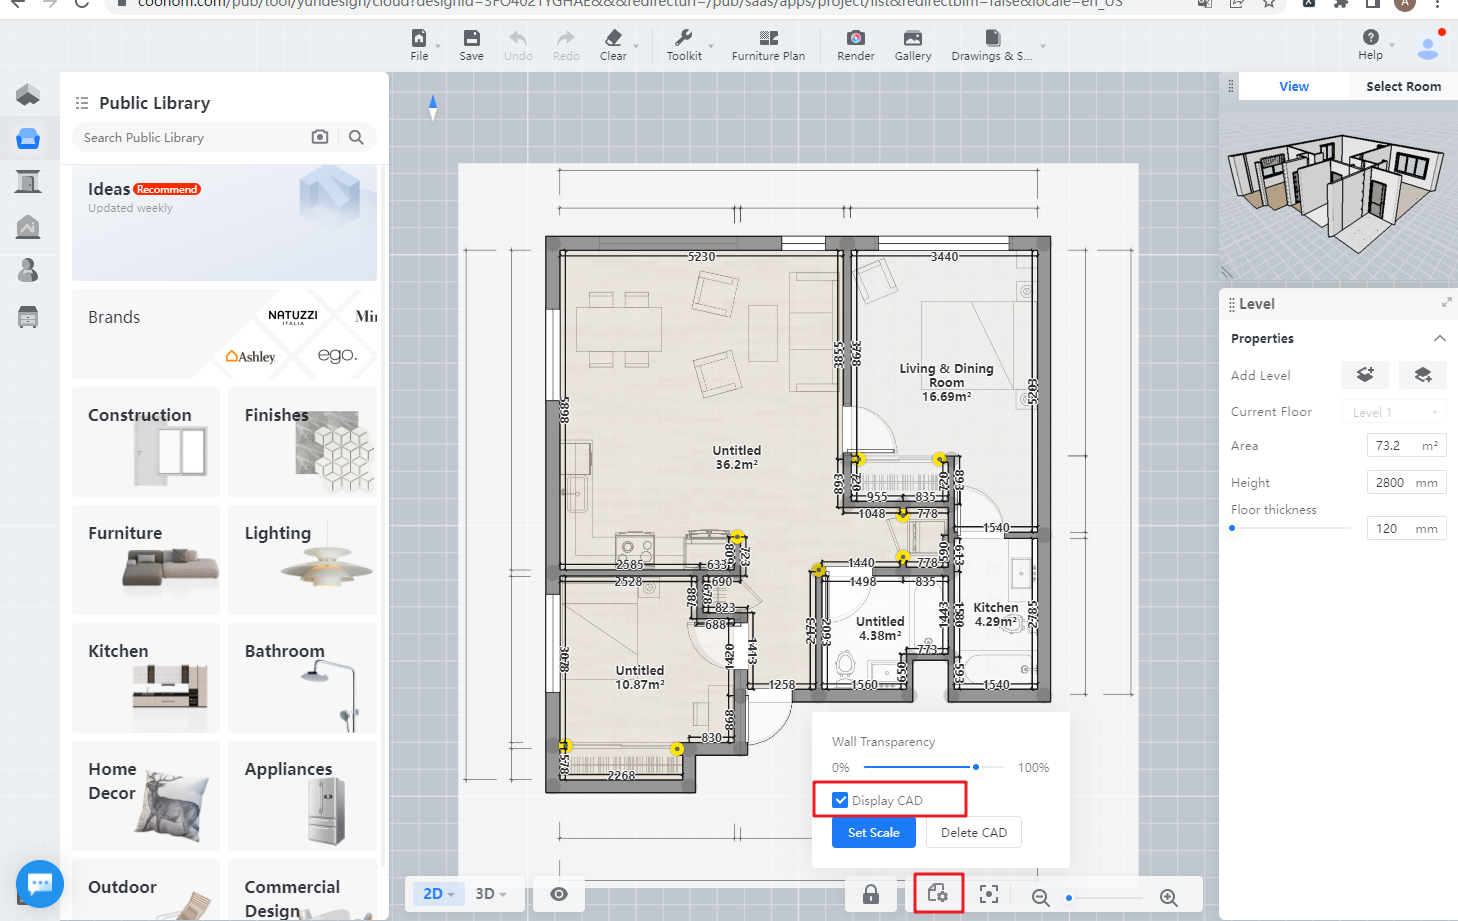Switch to 3D view mode
Viewport: 1458px width, 921px height.
[x=490, y=894]
